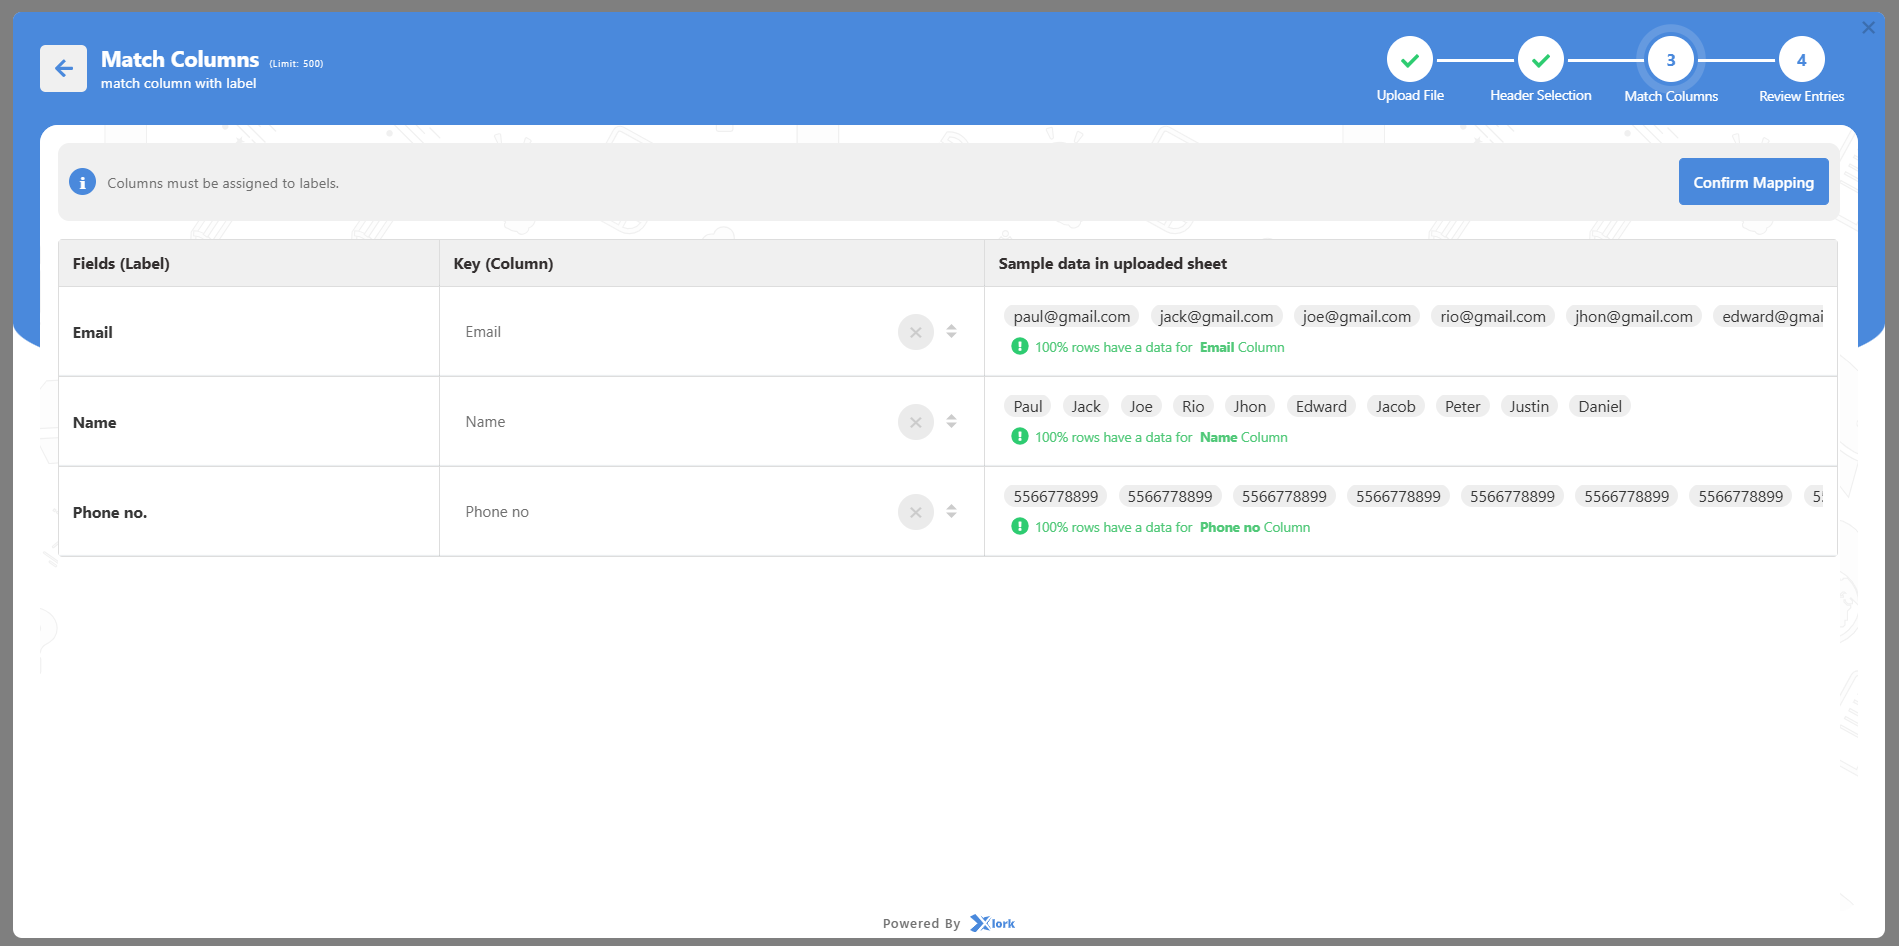Expand the Email column dropdown arrows
Viewport: 1899px width, 946px height.
[951, 332]
